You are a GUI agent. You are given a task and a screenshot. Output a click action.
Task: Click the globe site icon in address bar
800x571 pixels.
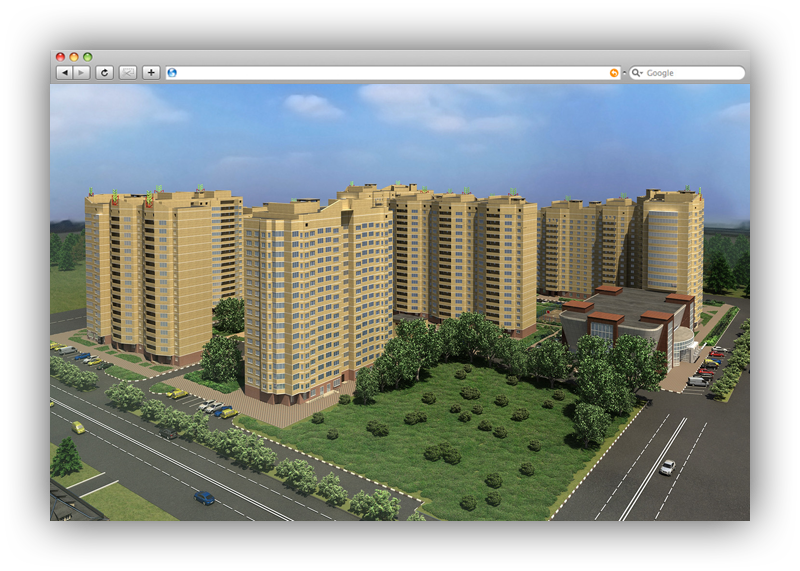pos(172,73)
